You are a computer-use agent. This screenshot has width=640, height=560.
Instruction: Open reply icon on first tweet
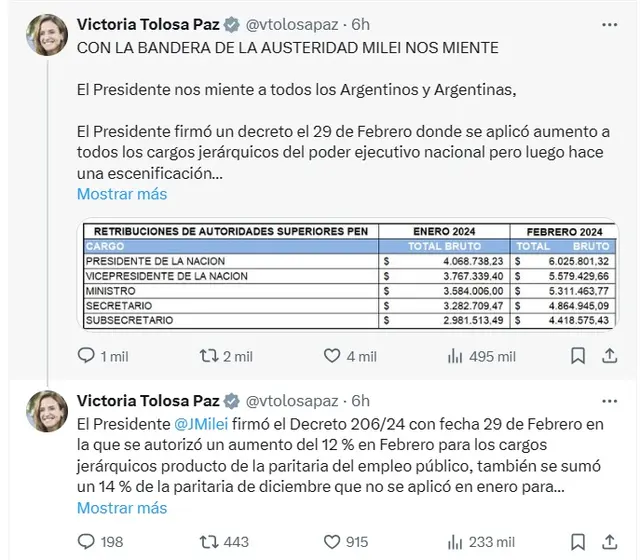tap(86, 356)
